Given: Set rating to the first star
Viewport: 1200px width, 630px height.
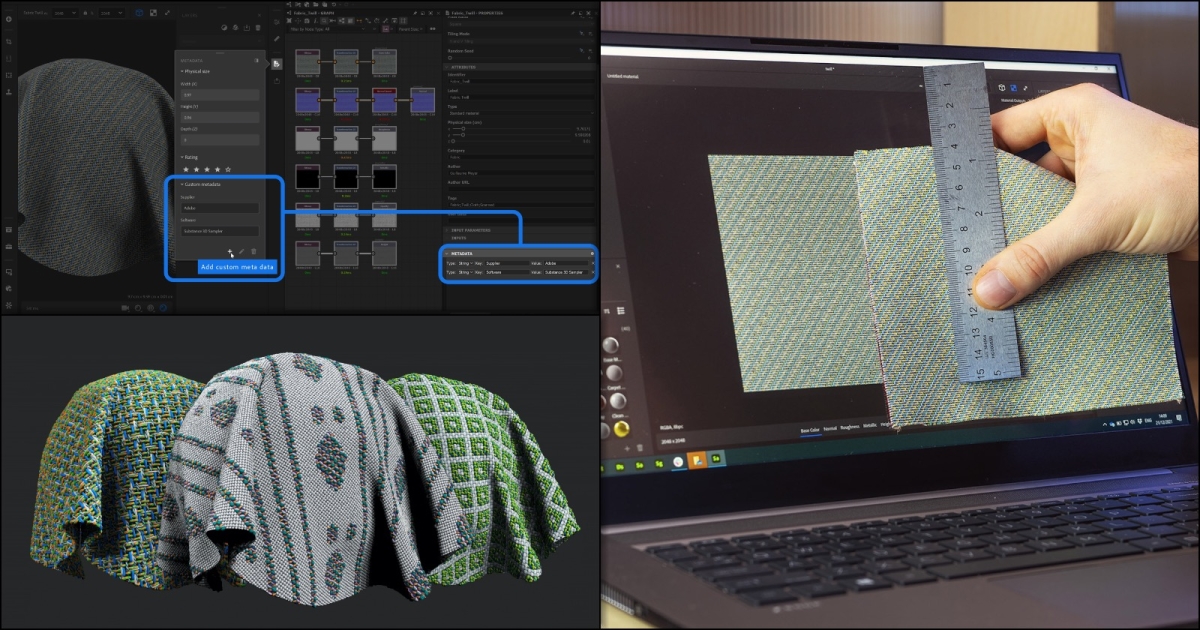Looking at the screenshot, I should 184,169.
